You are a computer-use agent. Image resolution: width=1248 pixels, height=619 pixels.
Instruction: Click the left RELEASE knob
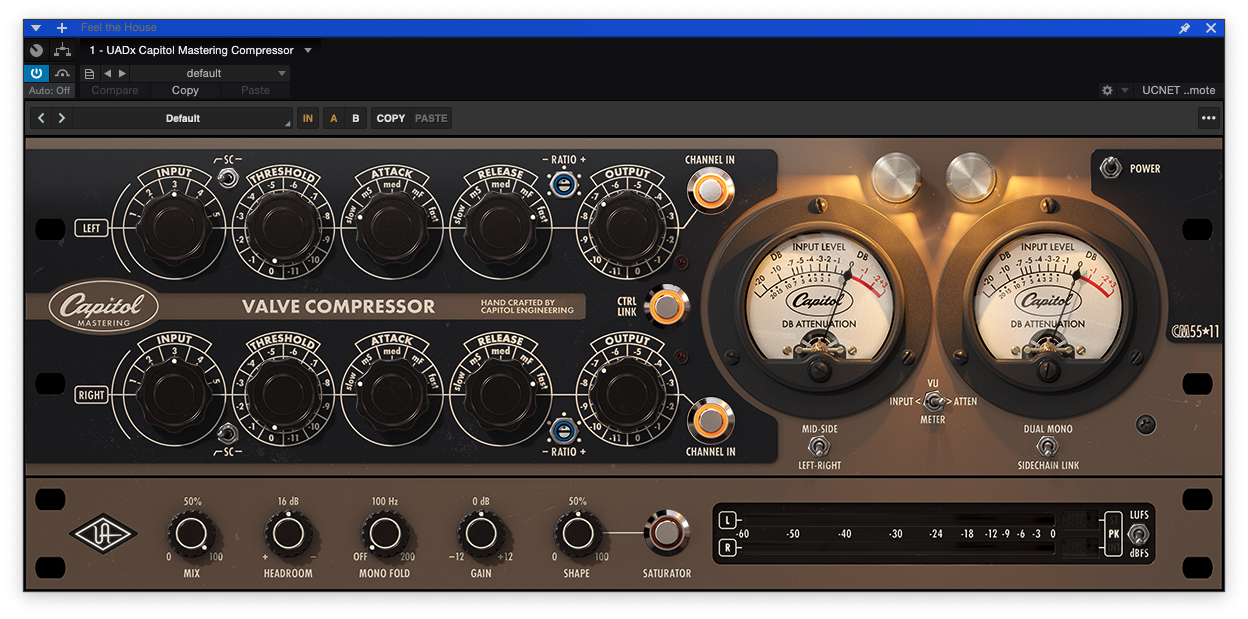pos(500,229)
